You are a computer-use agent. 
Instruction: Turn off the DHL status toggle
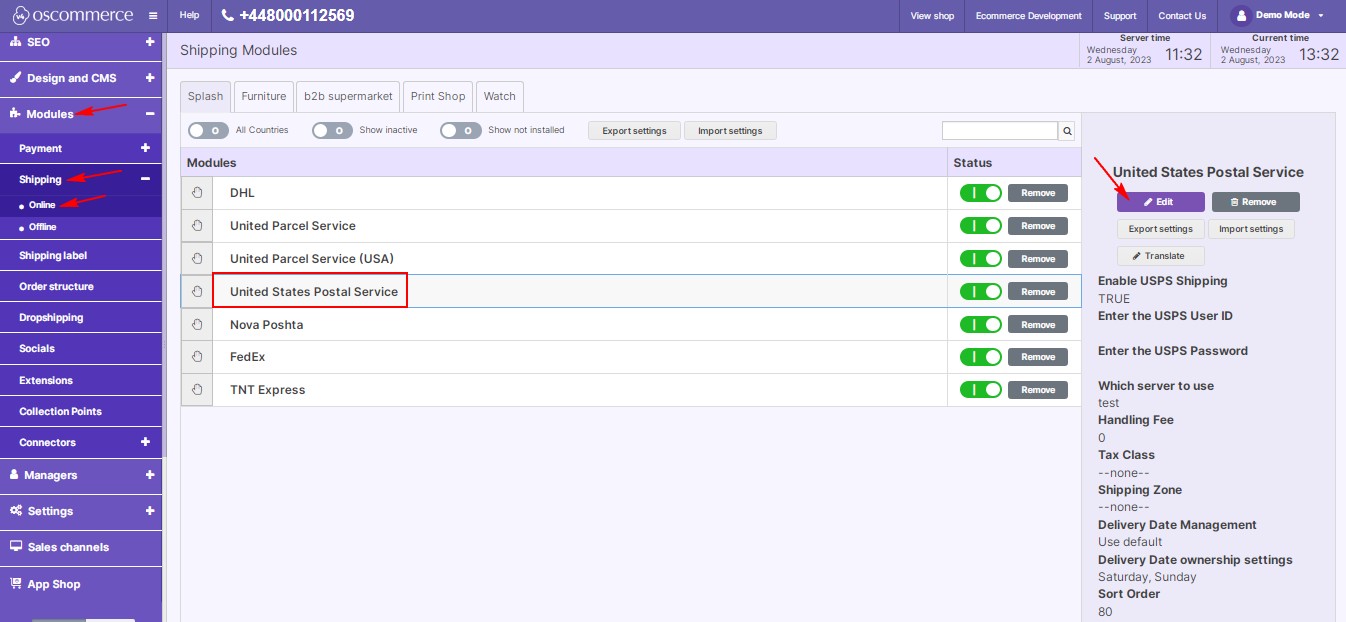coord(980,193)
